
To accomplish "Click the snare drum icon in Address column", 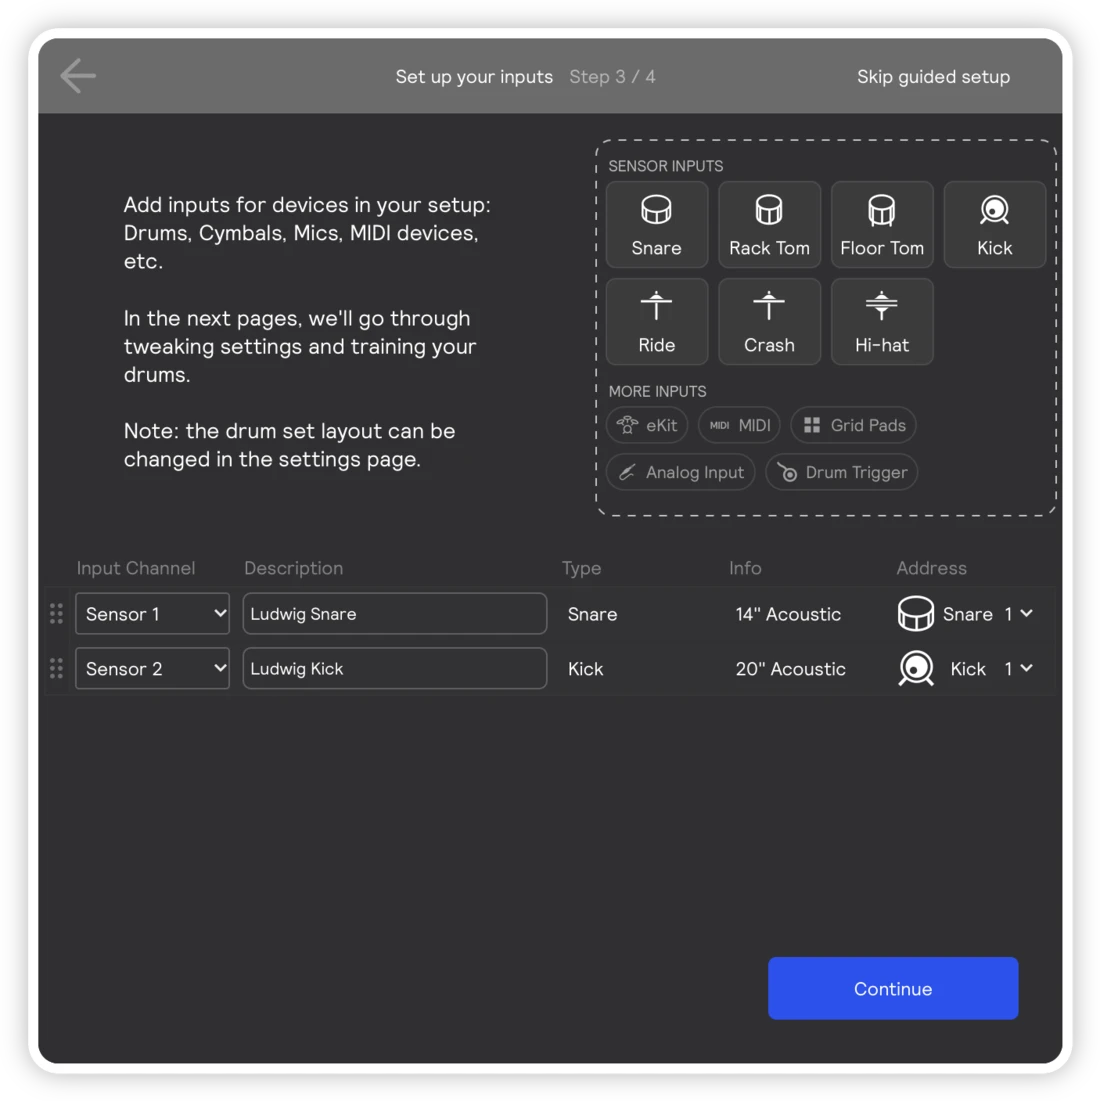I will [915, 614].
